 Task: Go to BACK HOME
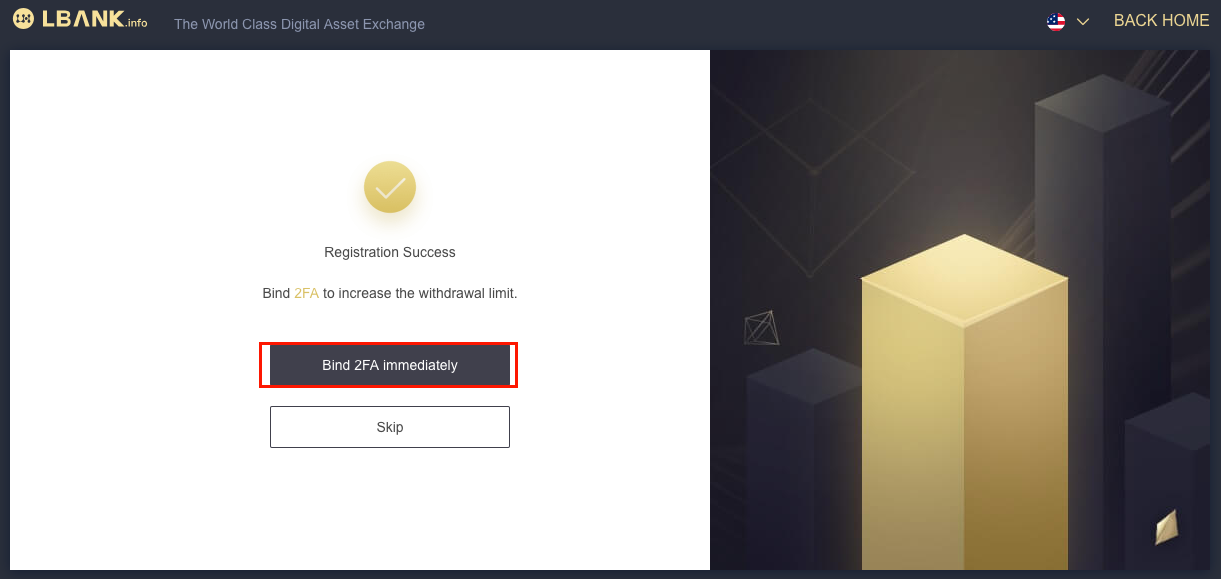[x=1161, y=21]
